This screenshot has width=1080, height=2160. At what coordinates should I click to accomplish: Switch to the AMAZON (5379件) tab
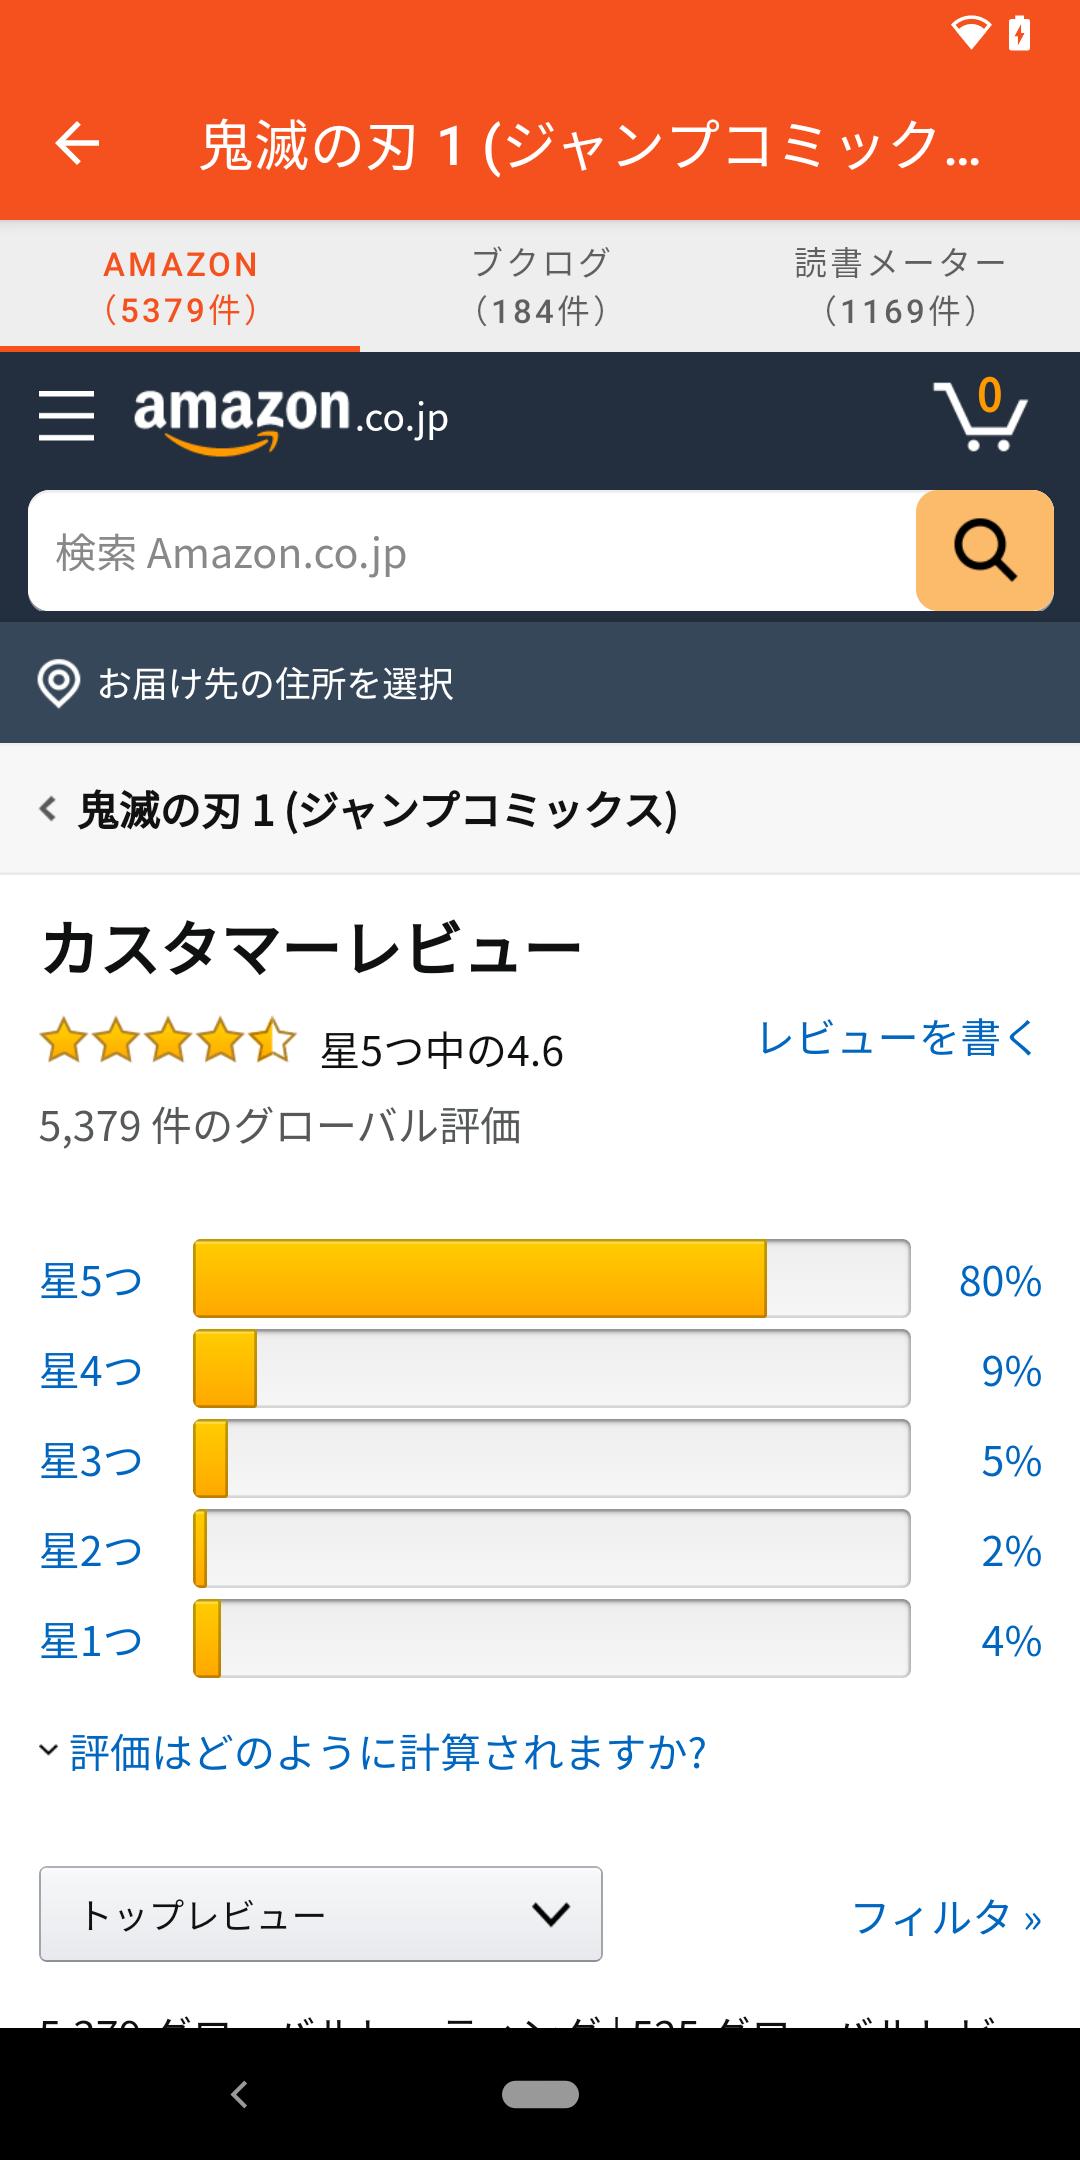pos(180,287)
